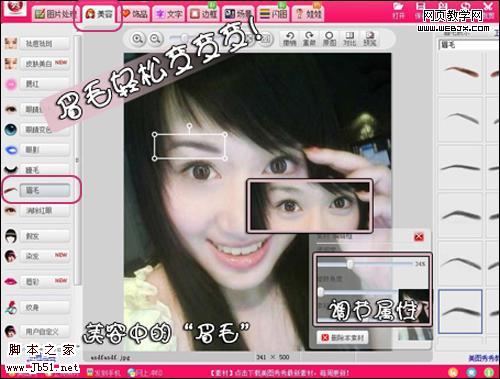This screenshot has height=379, width=500.
Task: Choose the fourth eyebrow thumbnail, thick dark arch
Action: point(460,215)
